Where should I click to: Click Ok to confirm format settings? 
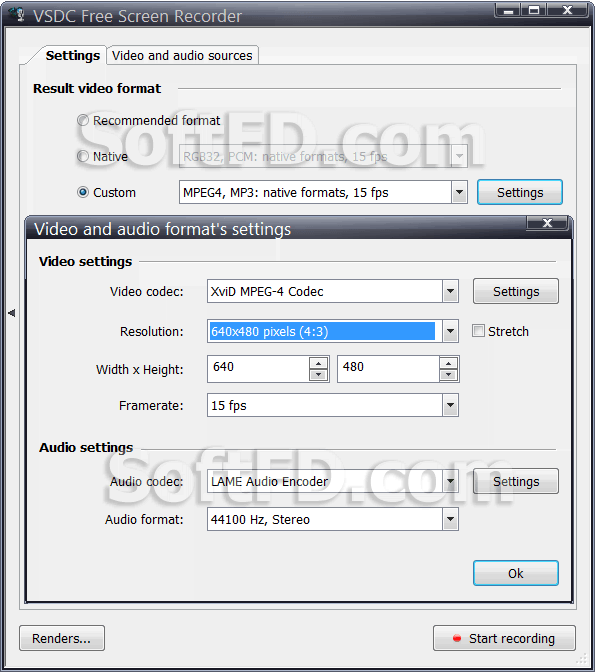(x=516, y=573)
